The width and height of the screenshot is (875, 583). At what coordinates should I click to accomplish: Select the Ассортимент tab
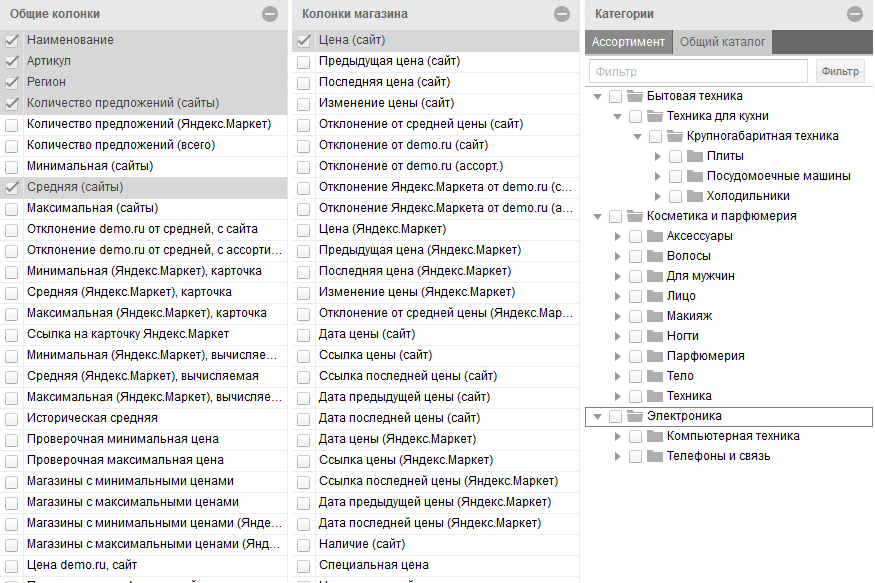(628, 42)
